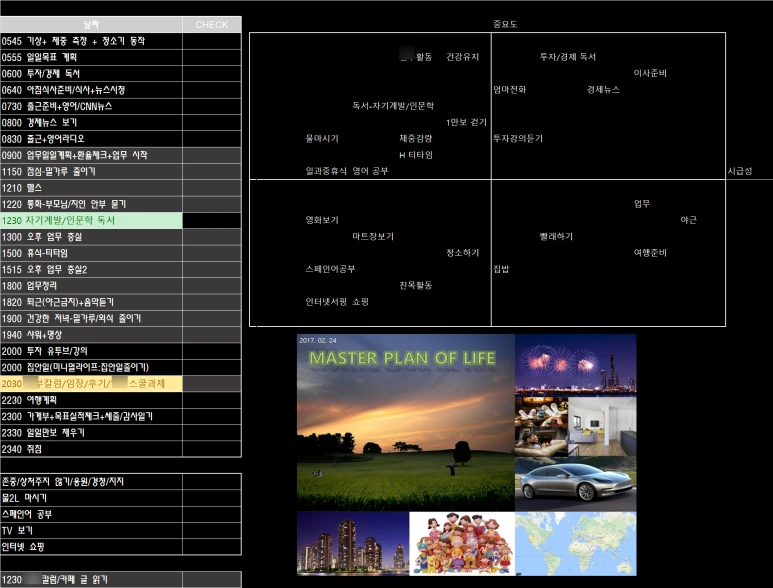The image size is (773, 588).
Task: Select the 2230 여행계획 cell
Action: tap(91, 400)
